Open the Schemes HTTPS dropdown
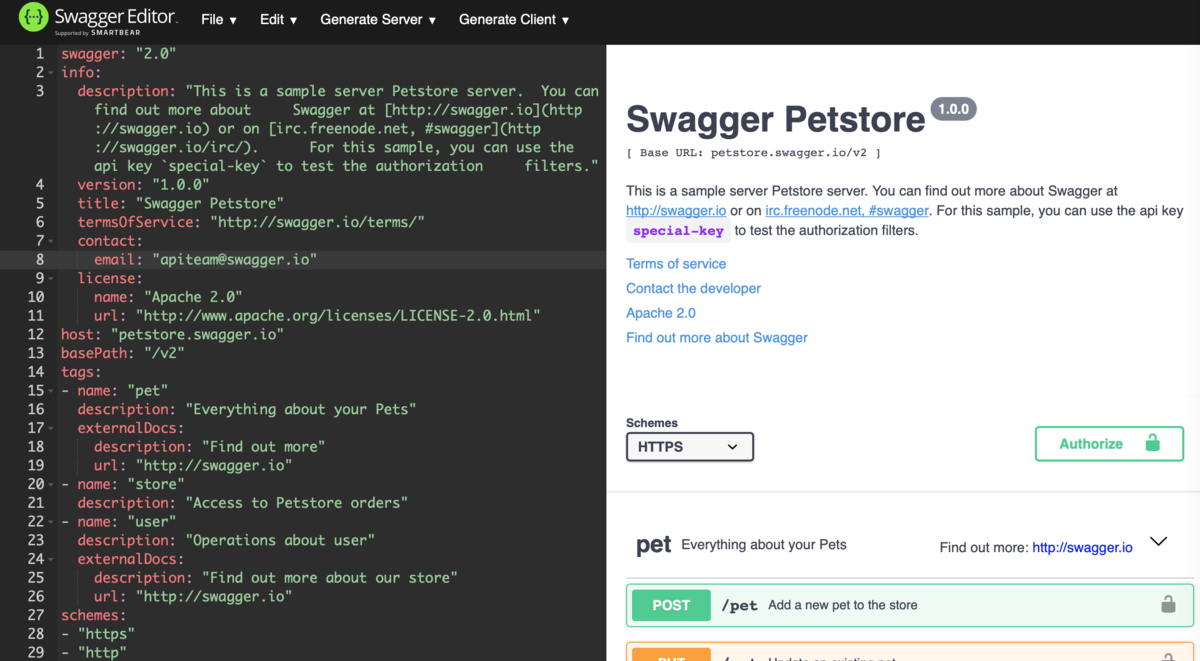 (689, 447)
